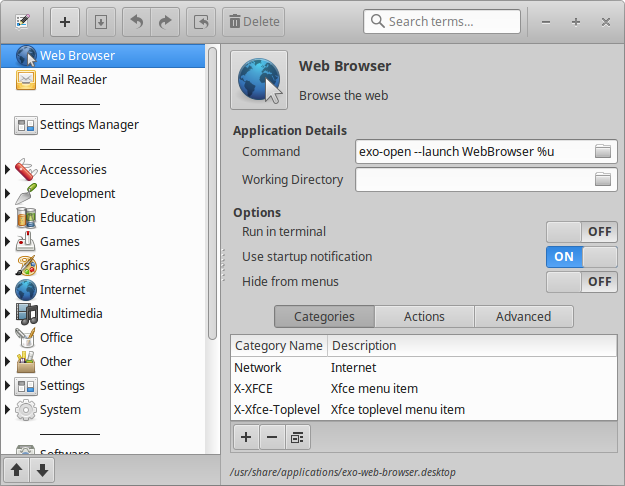The width and height of the screenshot is (625, 486).
Task: Click the undo arrow in toolbar
Action: point(137,21)
